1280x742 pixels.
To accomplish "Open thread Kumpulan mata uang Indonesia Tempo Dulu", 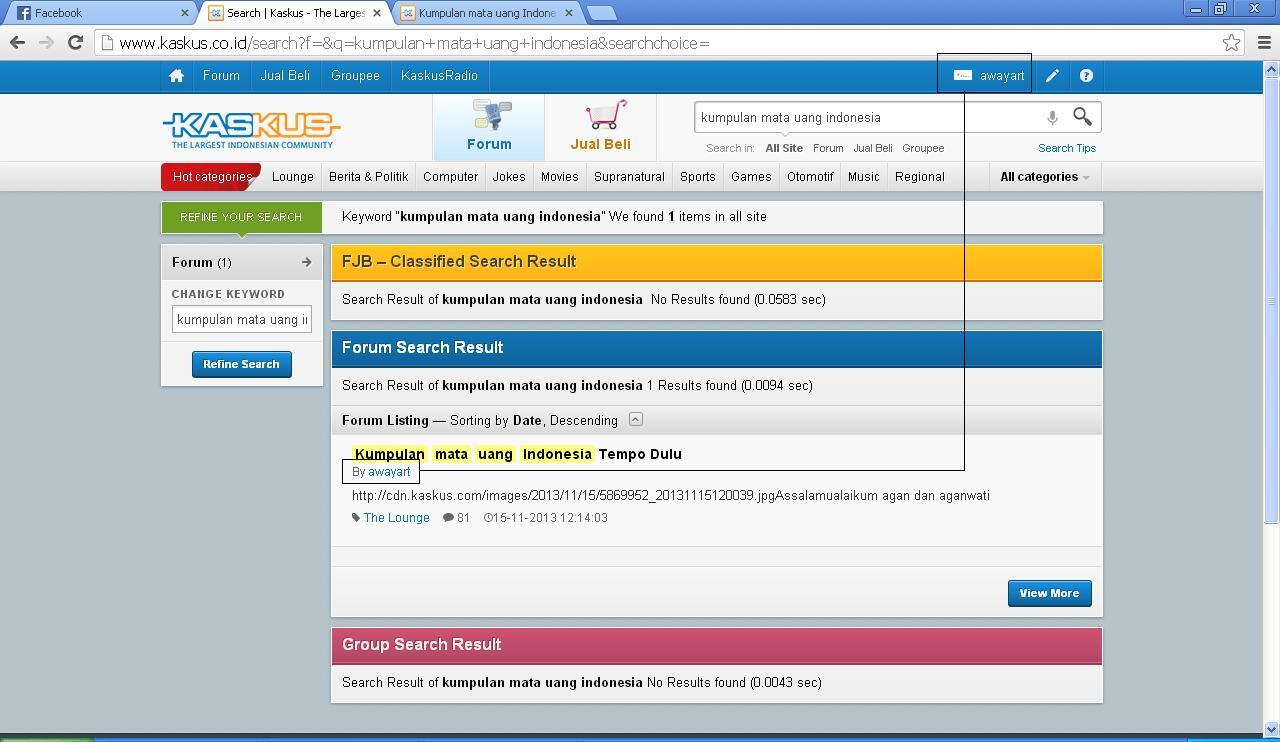I will pyautogui.click(x=518, y=454).
